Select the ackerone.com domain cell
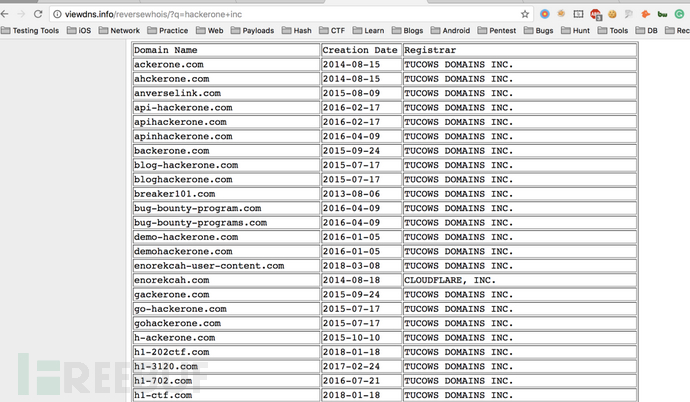The width and height of the screenshot is (690, 402). coord(226,65)
